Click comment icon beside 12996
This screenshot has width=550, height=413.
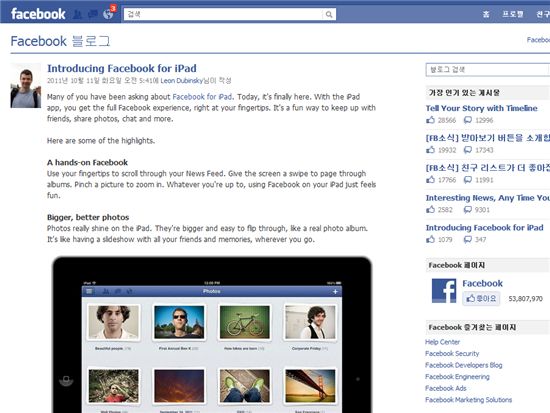click(x=468, y=120)
